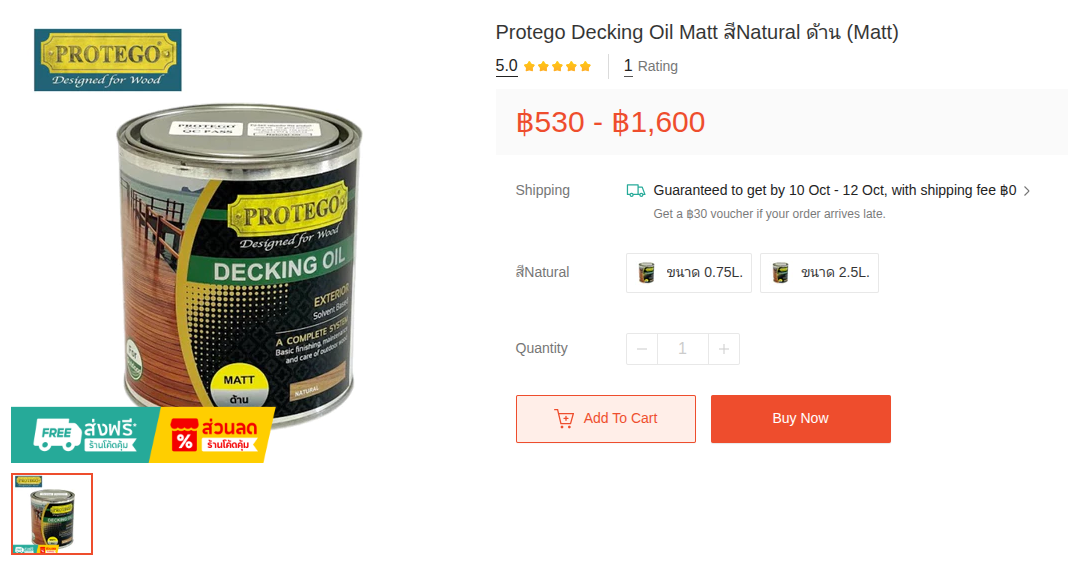Click the discount coupon badge
This screenshot has width=1068, height=578.
[x=214, y=434]
